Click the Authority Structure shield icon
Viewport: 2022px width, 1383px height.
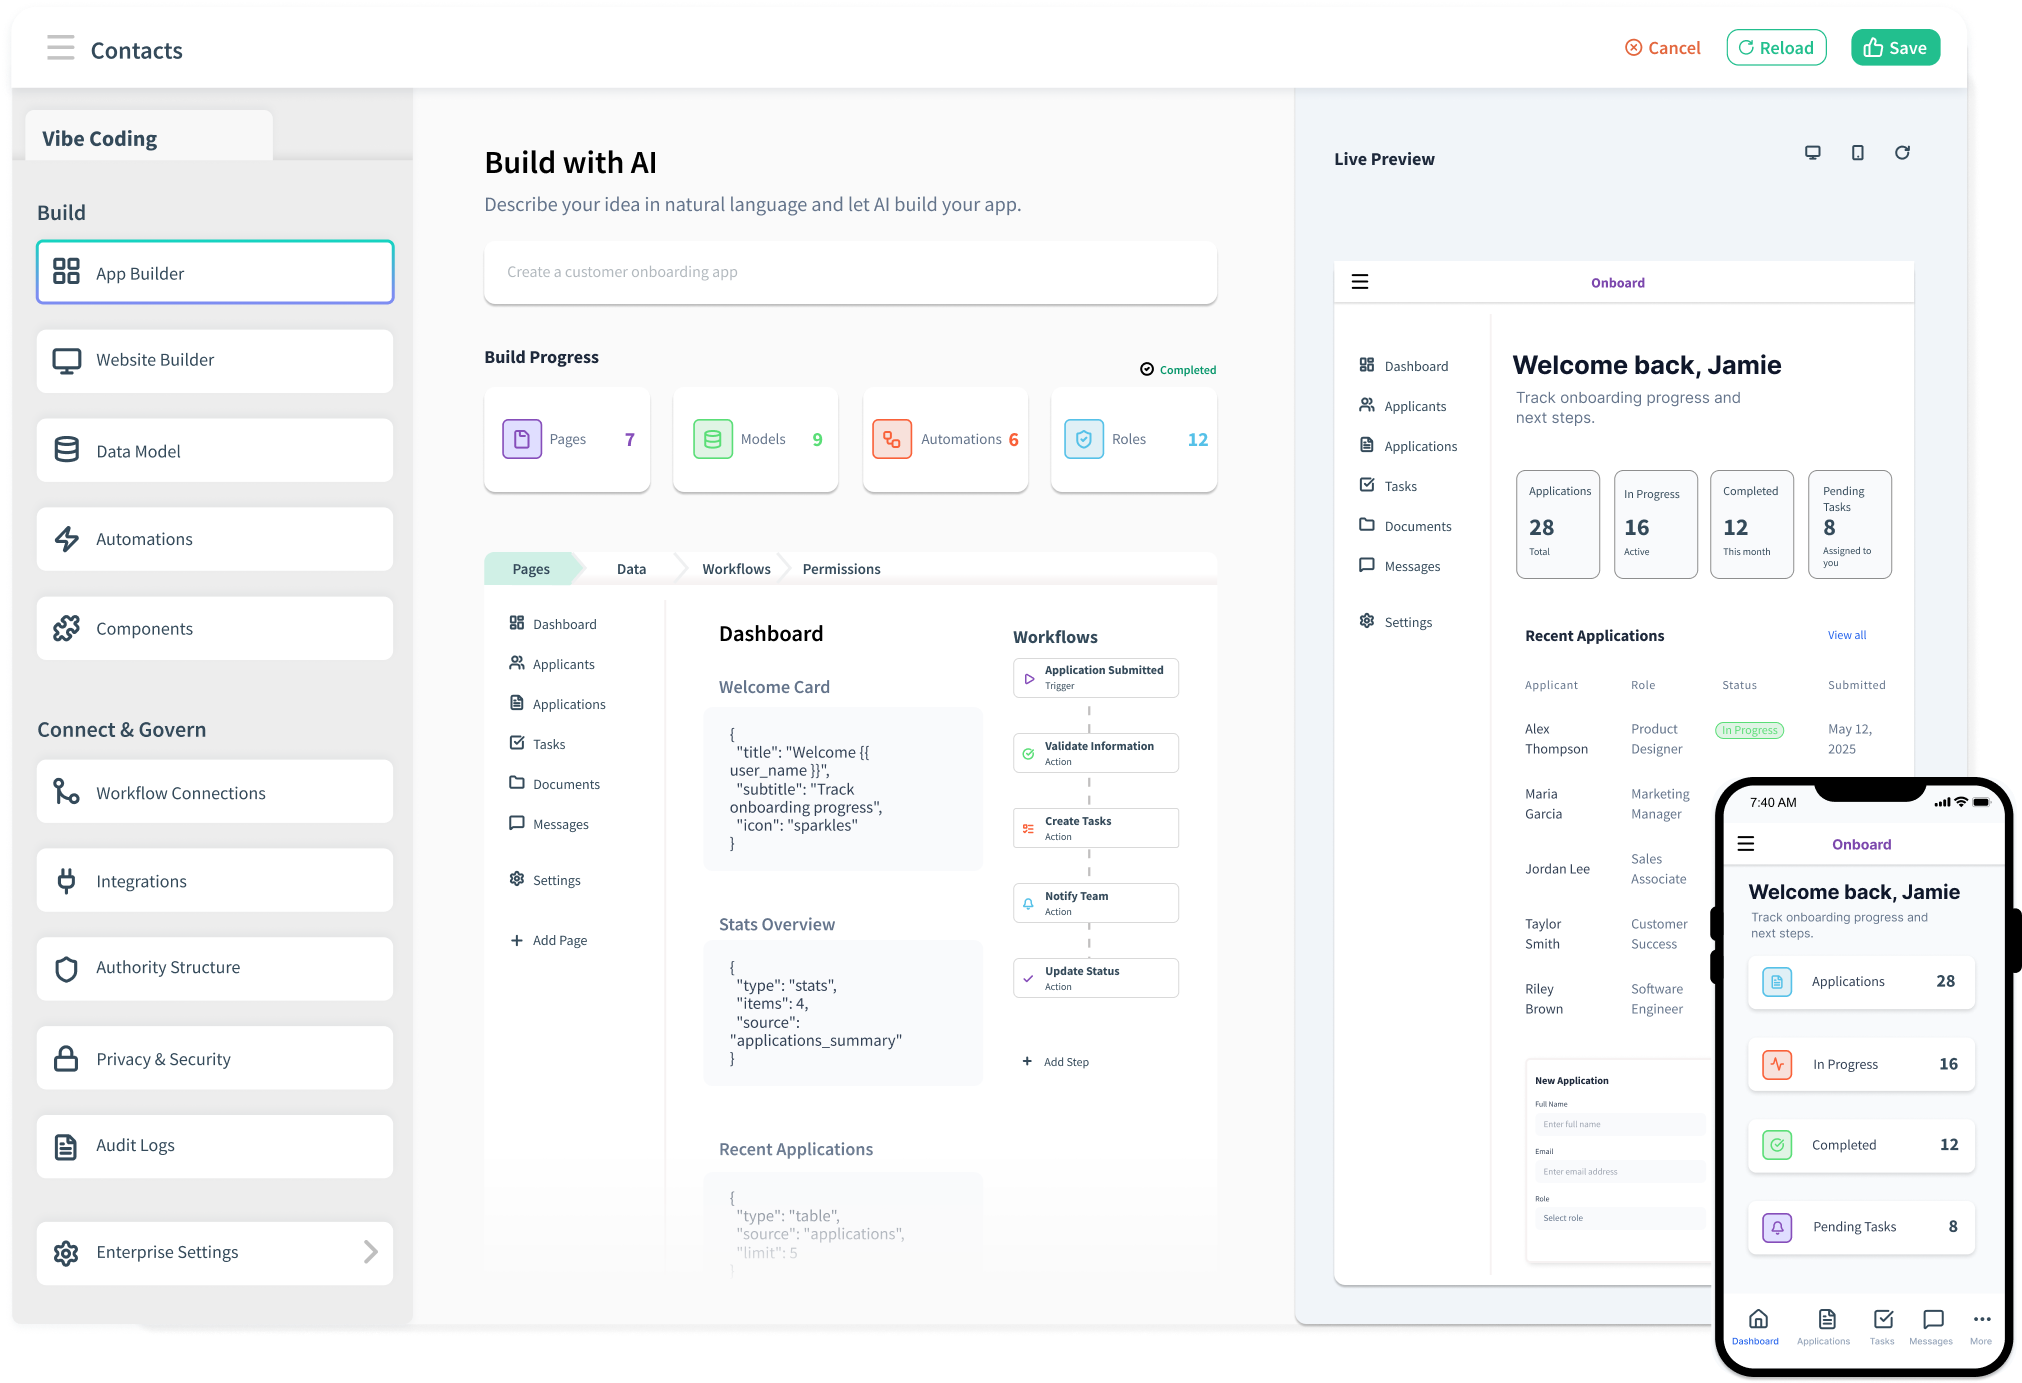(66, 968)
